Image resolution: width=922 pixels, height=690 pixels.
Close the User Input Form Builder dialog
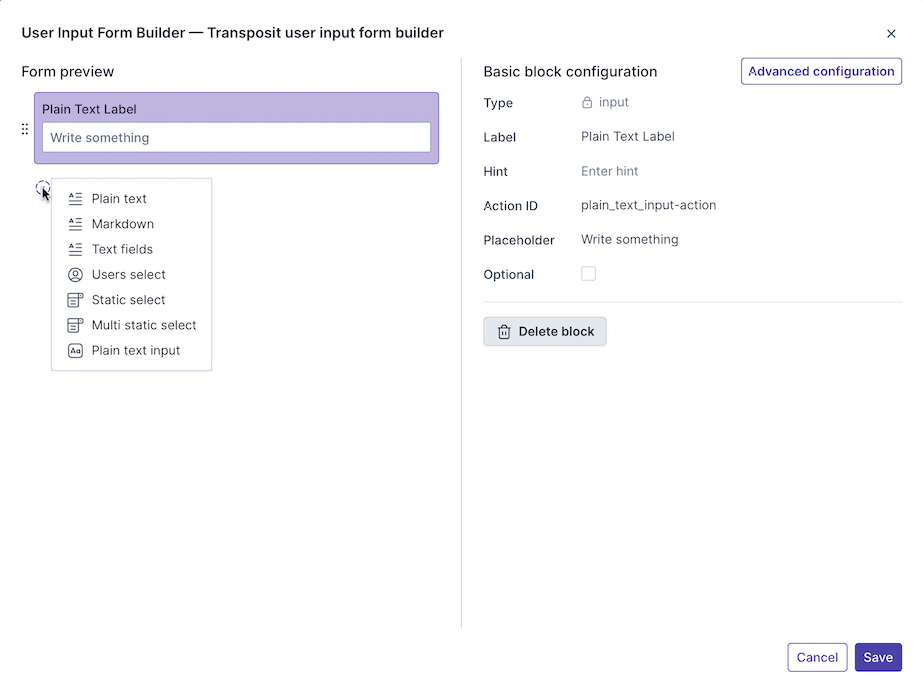coord(891,34)
